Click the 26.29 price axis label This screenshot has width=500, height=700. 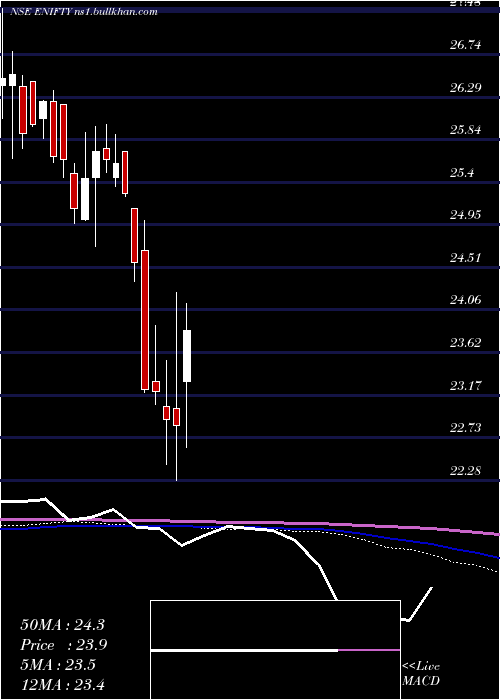tap(466, 88)
